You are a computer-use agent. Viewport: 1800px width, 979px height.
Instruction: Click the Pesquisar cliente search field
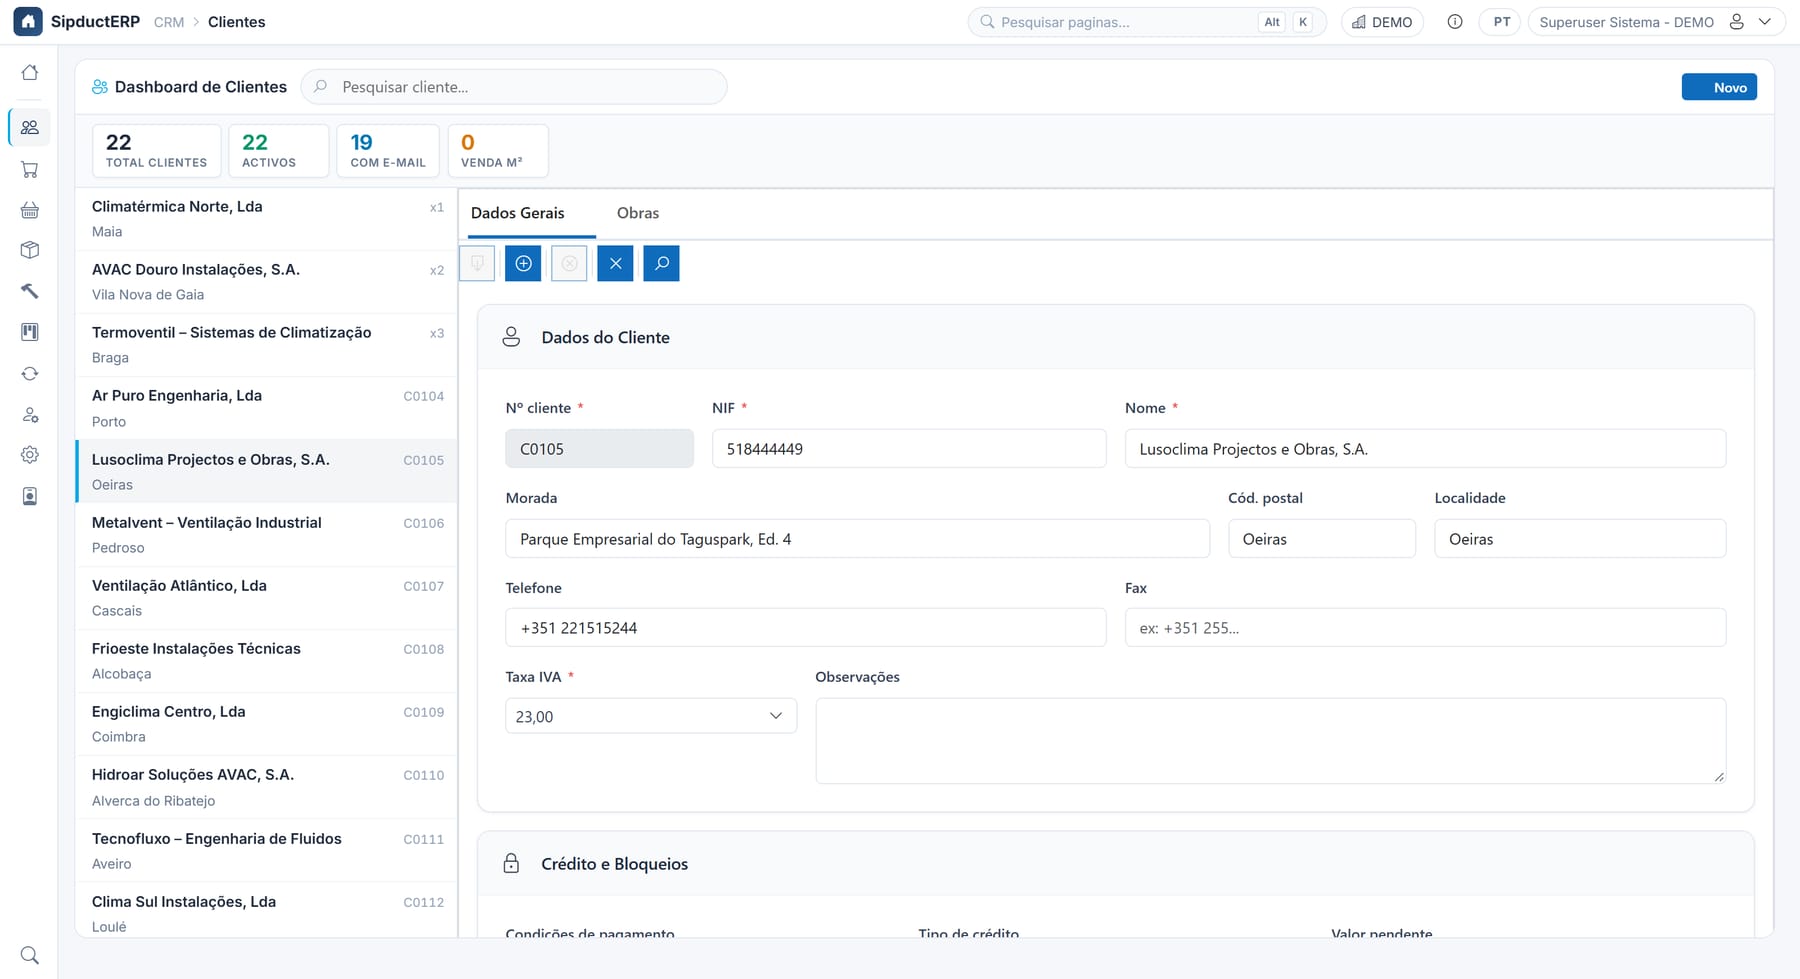[x=514, y=87]
